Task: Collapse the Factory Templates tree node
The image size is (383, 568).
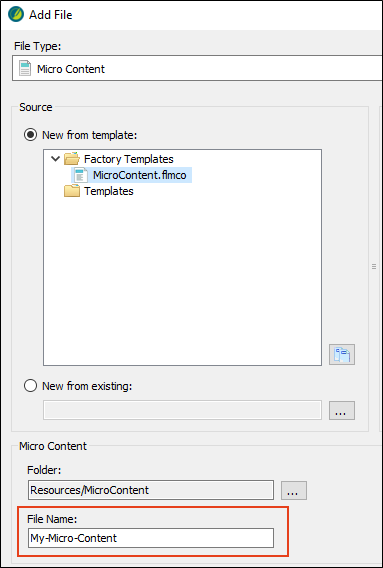Action: click(55, 158)
